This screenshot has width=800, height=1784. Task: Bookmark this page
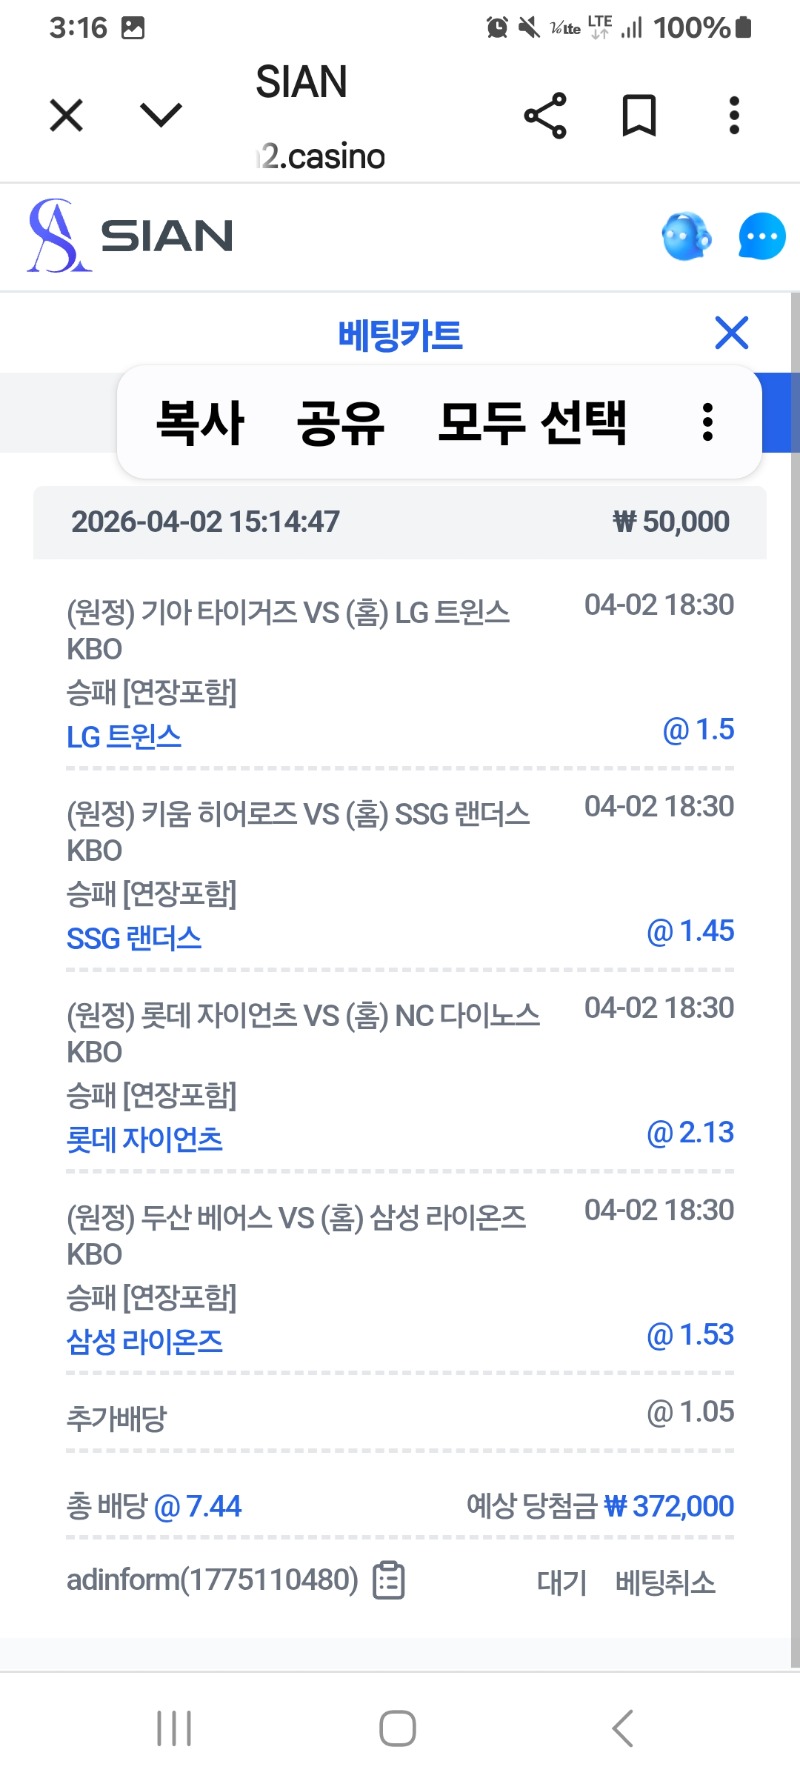click(639, 116)
